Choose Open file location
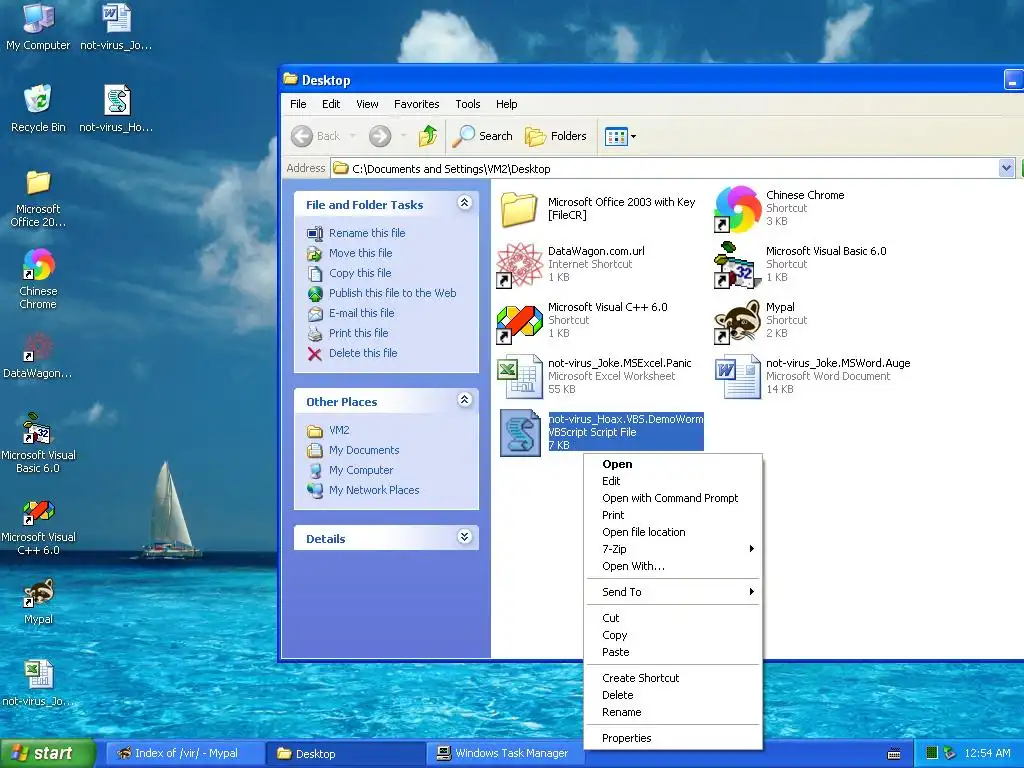The image size is (1024, 768). (673, 532)
